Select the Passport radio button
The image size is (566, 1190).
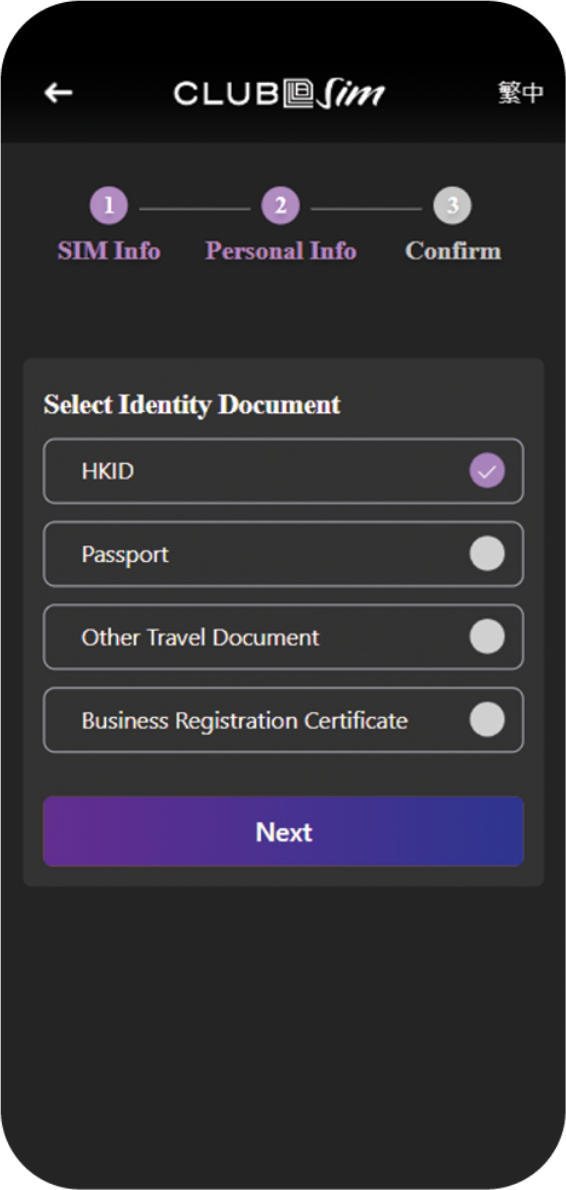(x=487, y=554)
